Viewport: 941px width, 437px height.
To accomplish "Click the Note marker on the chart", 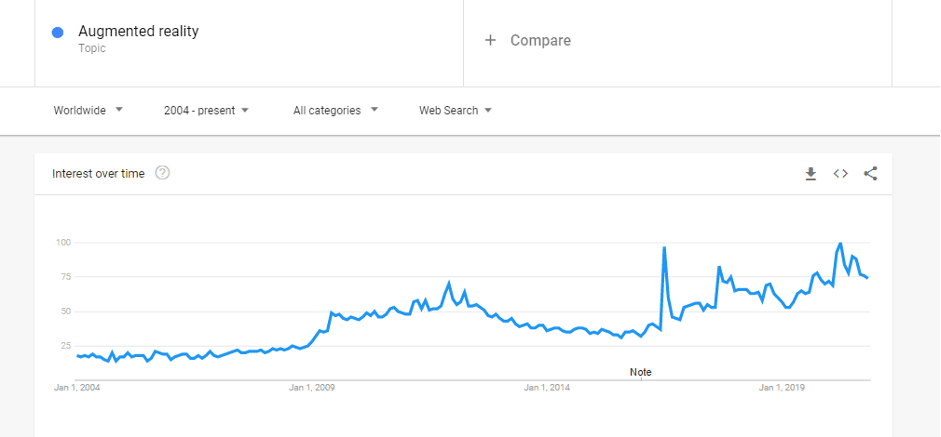I will 640,372.
